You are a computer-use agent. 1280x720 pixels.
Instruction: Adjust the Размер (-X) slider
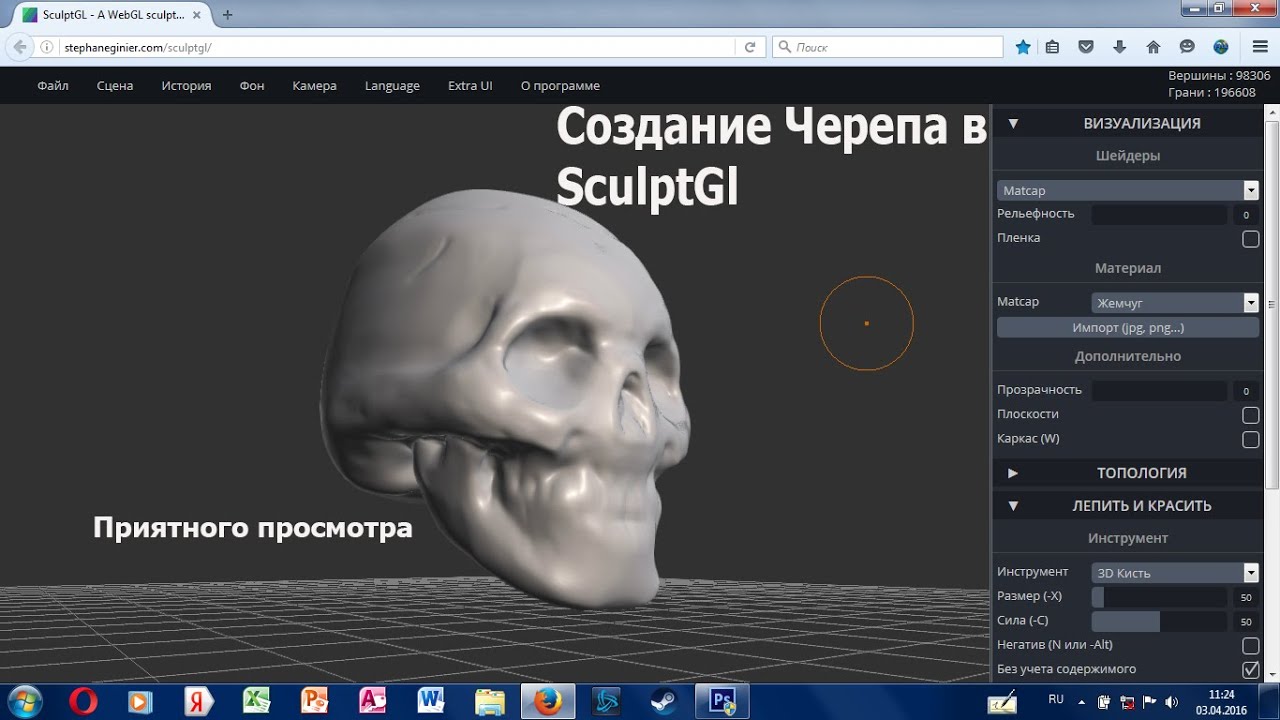tap(1159, 597)
